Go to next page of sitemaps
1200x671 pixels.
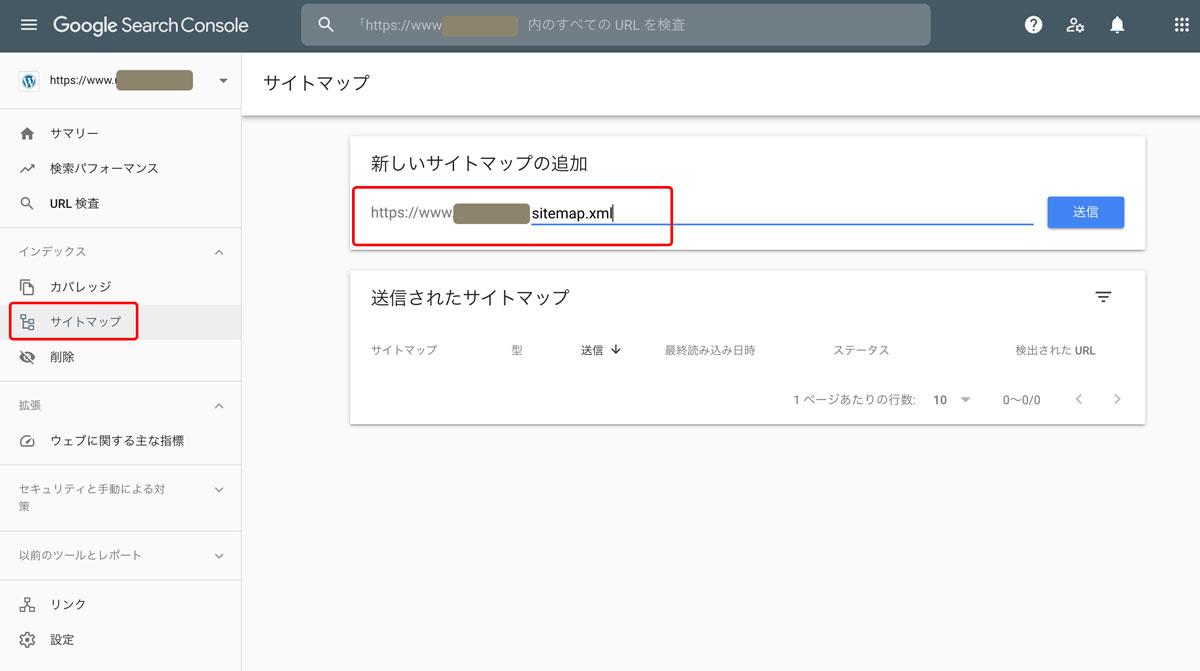coord(1117,400)
